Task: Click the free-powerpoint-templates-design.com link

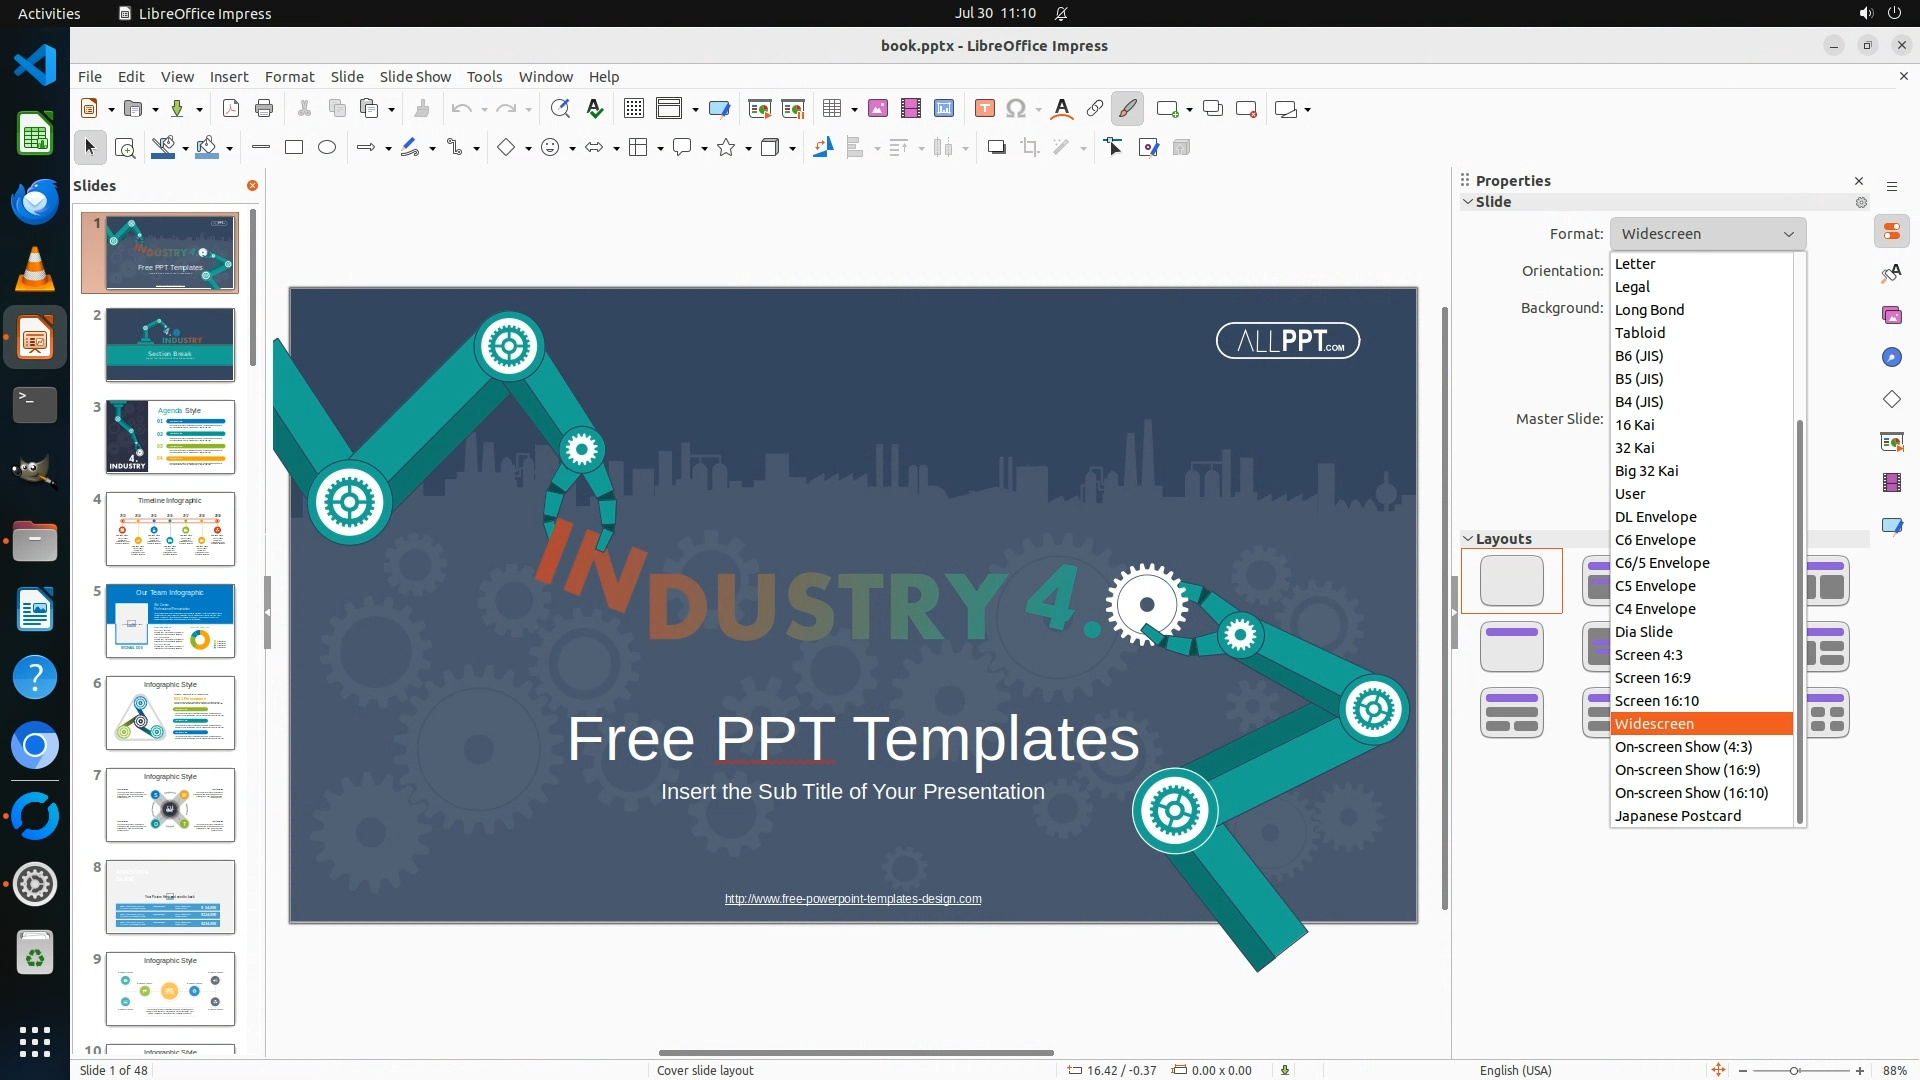Action: pyautogui.click(x=853, y=899)
